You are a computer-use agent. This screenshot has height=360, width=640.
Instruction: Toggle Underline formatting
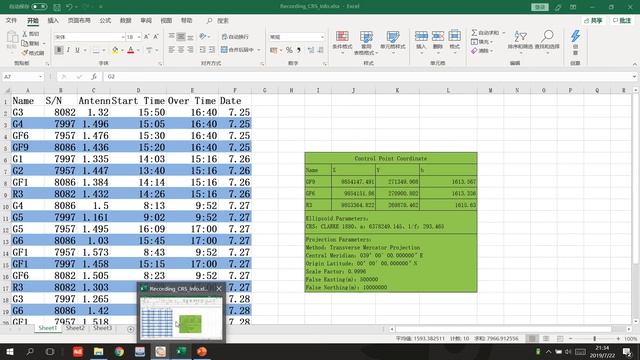pos(77,50)
